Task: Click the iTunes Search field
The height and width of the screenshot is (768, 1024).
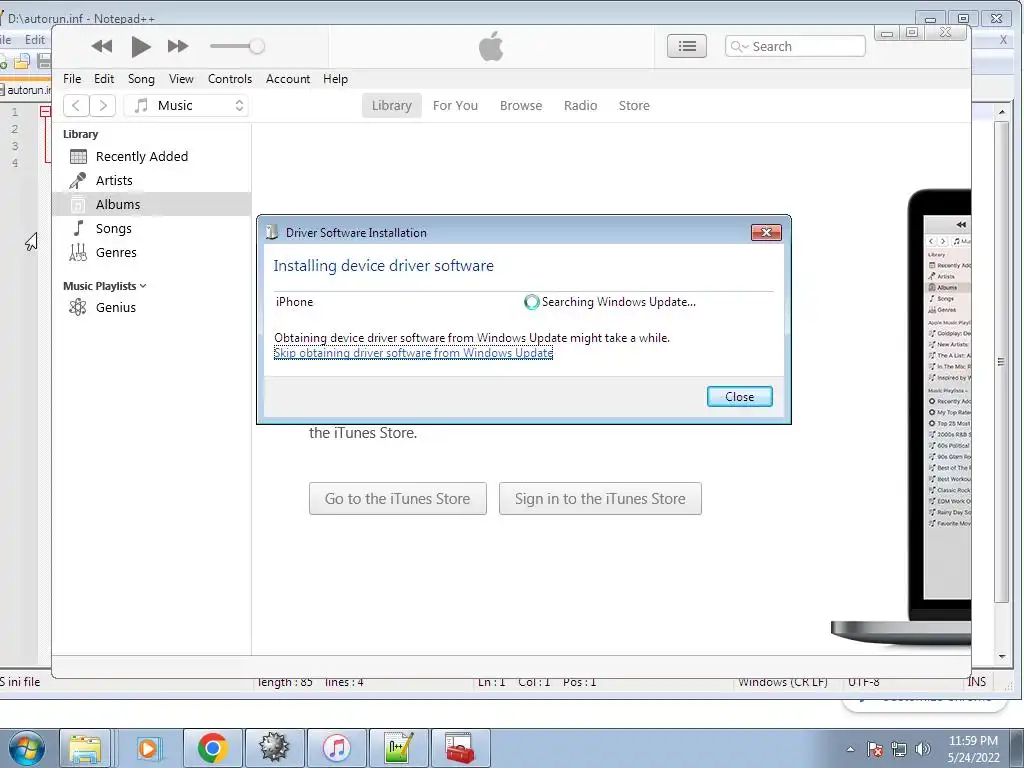Action: [x=795, y=46]
